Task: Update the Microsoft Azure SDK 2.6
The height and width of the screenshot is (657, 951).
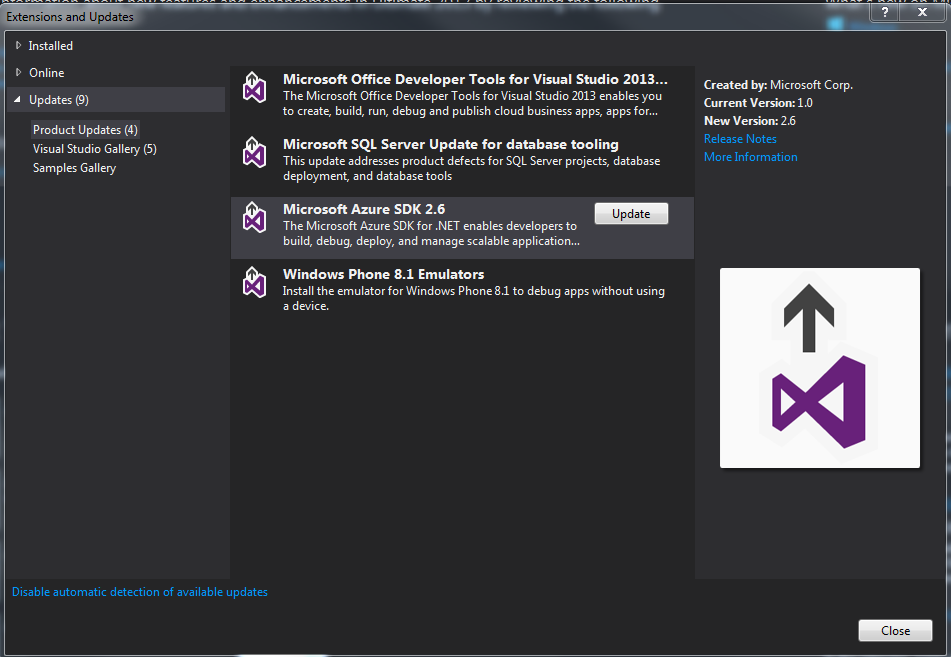Action: [631, 214]
